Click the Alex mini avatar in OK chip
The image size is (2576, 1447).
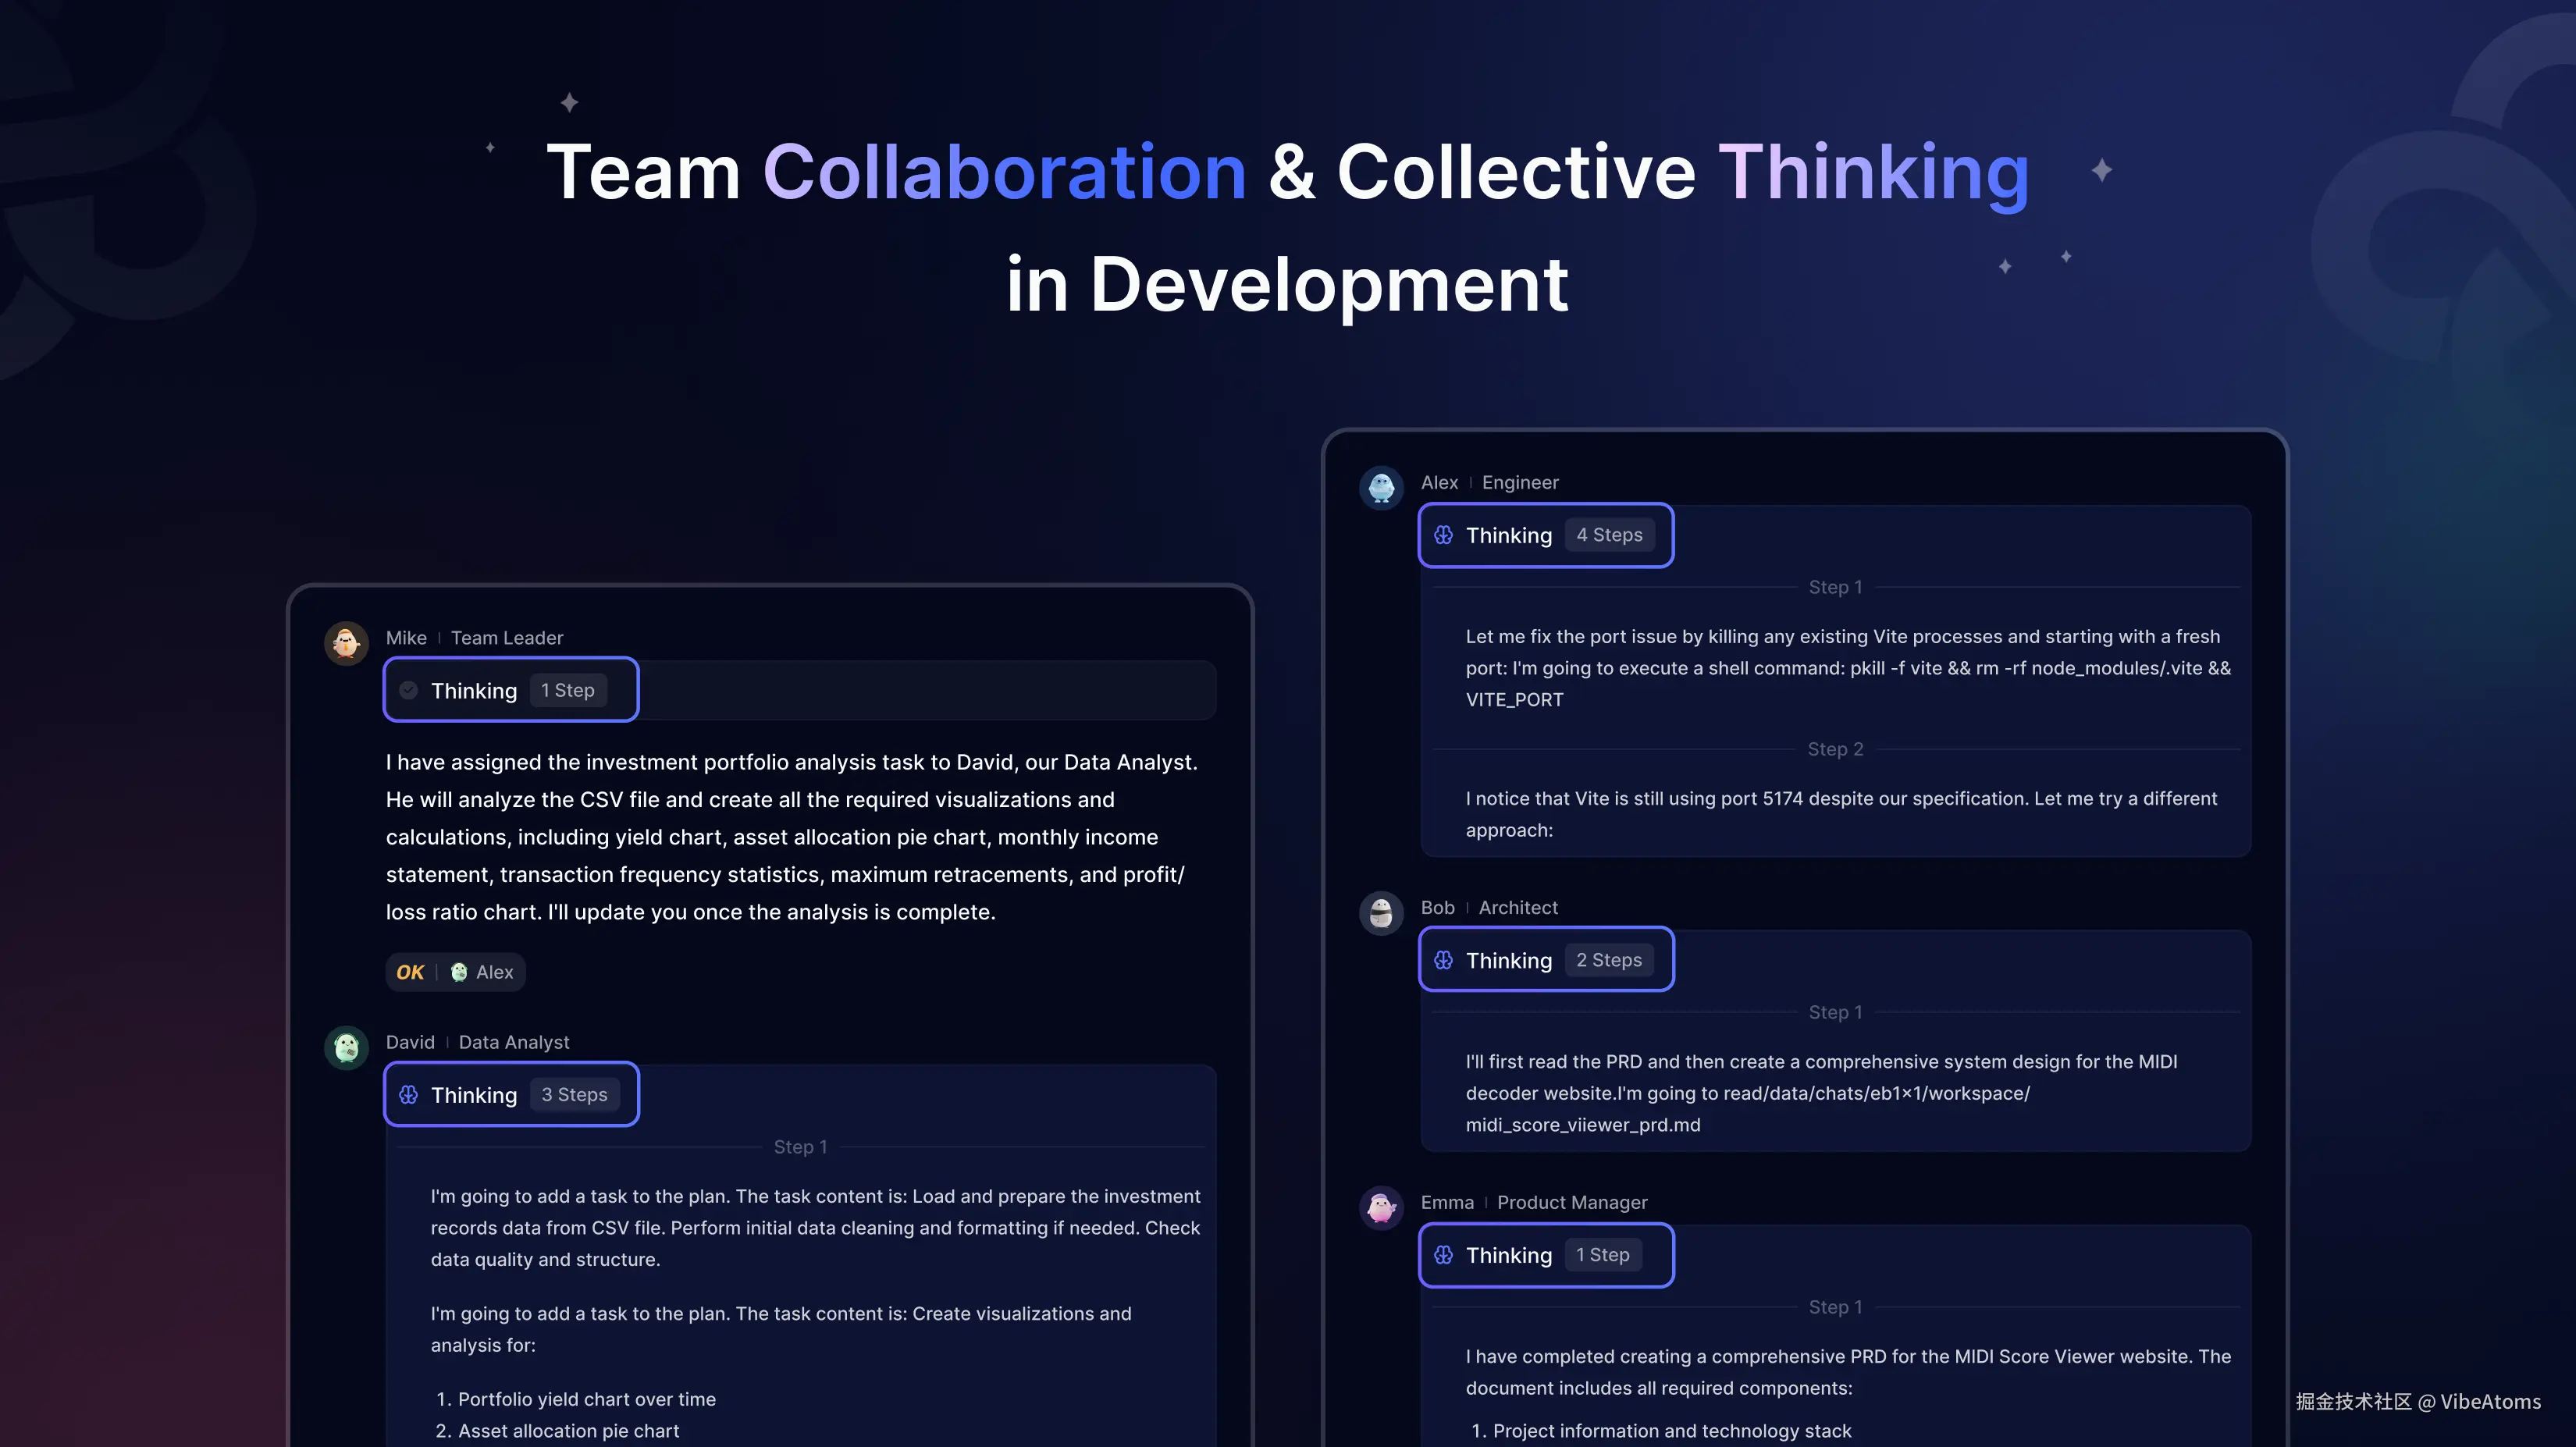459,972
